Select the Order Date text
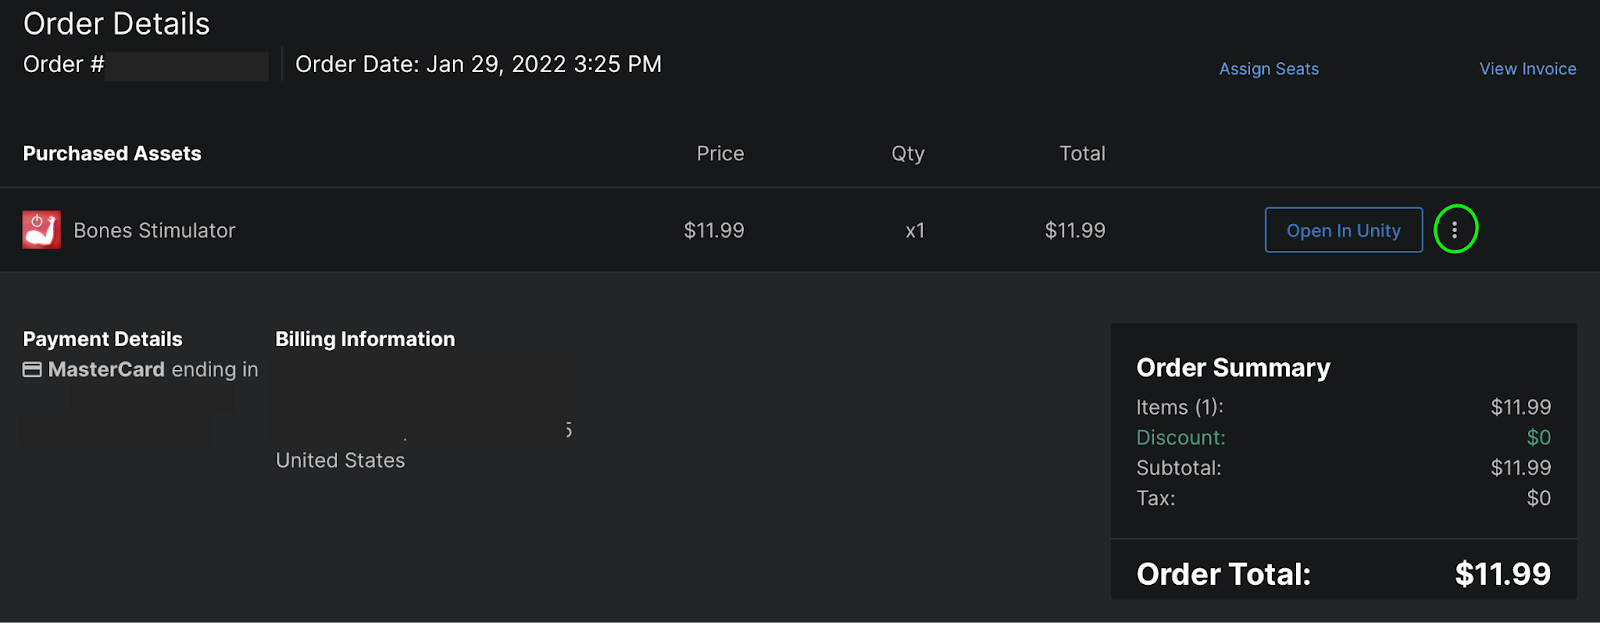This screenshot has height=623, width=1600. point(478,65)
